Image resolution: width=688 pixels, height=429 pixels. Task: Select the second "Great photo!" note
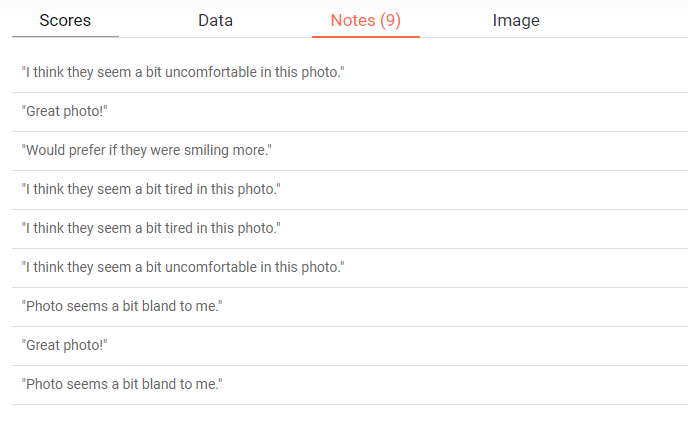point(64,346)
